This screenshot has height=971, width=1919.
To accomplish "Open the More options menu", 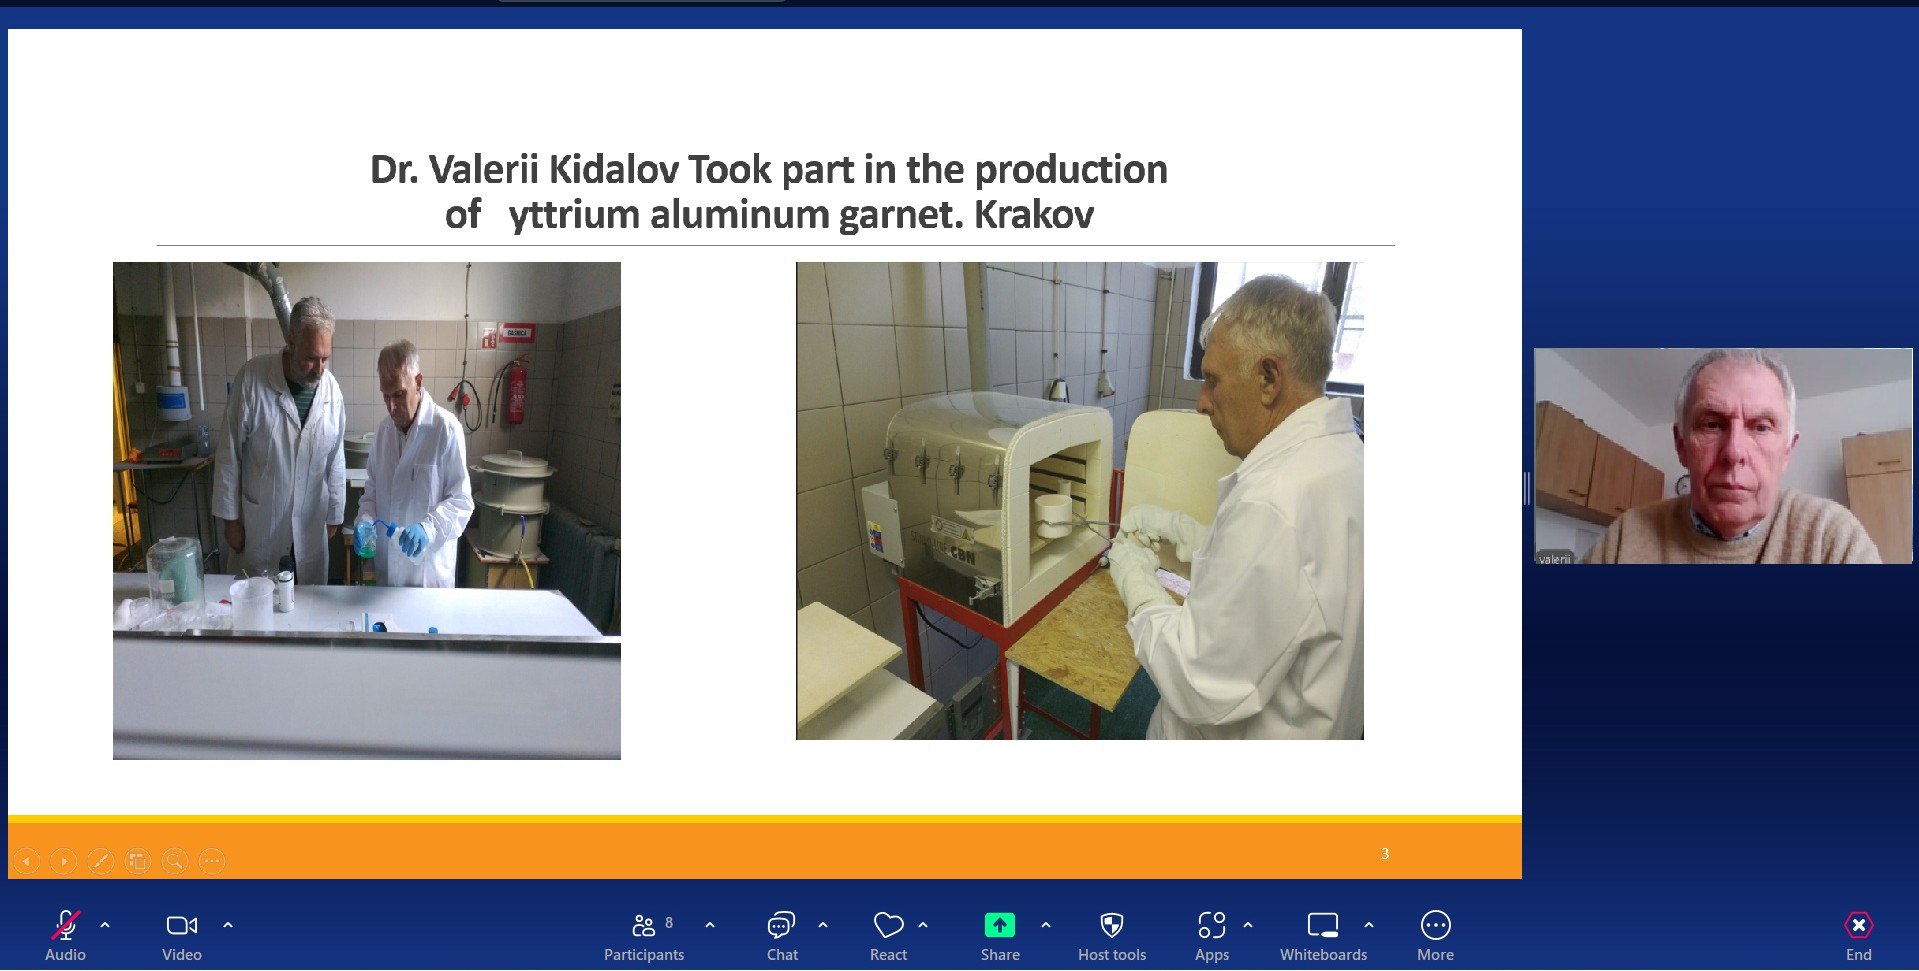I will click(x=1435, y=936).
